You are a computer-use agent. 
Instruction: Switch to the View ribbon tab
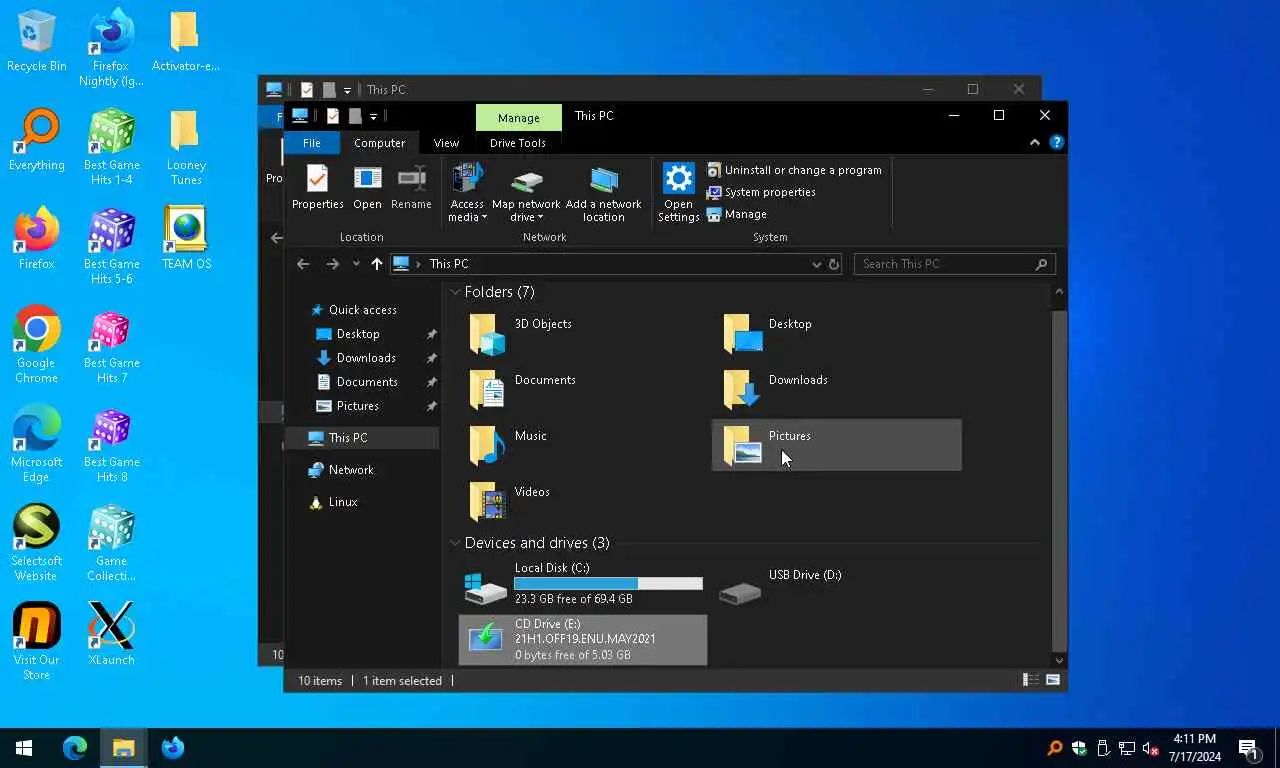click(x=446, y=143)
